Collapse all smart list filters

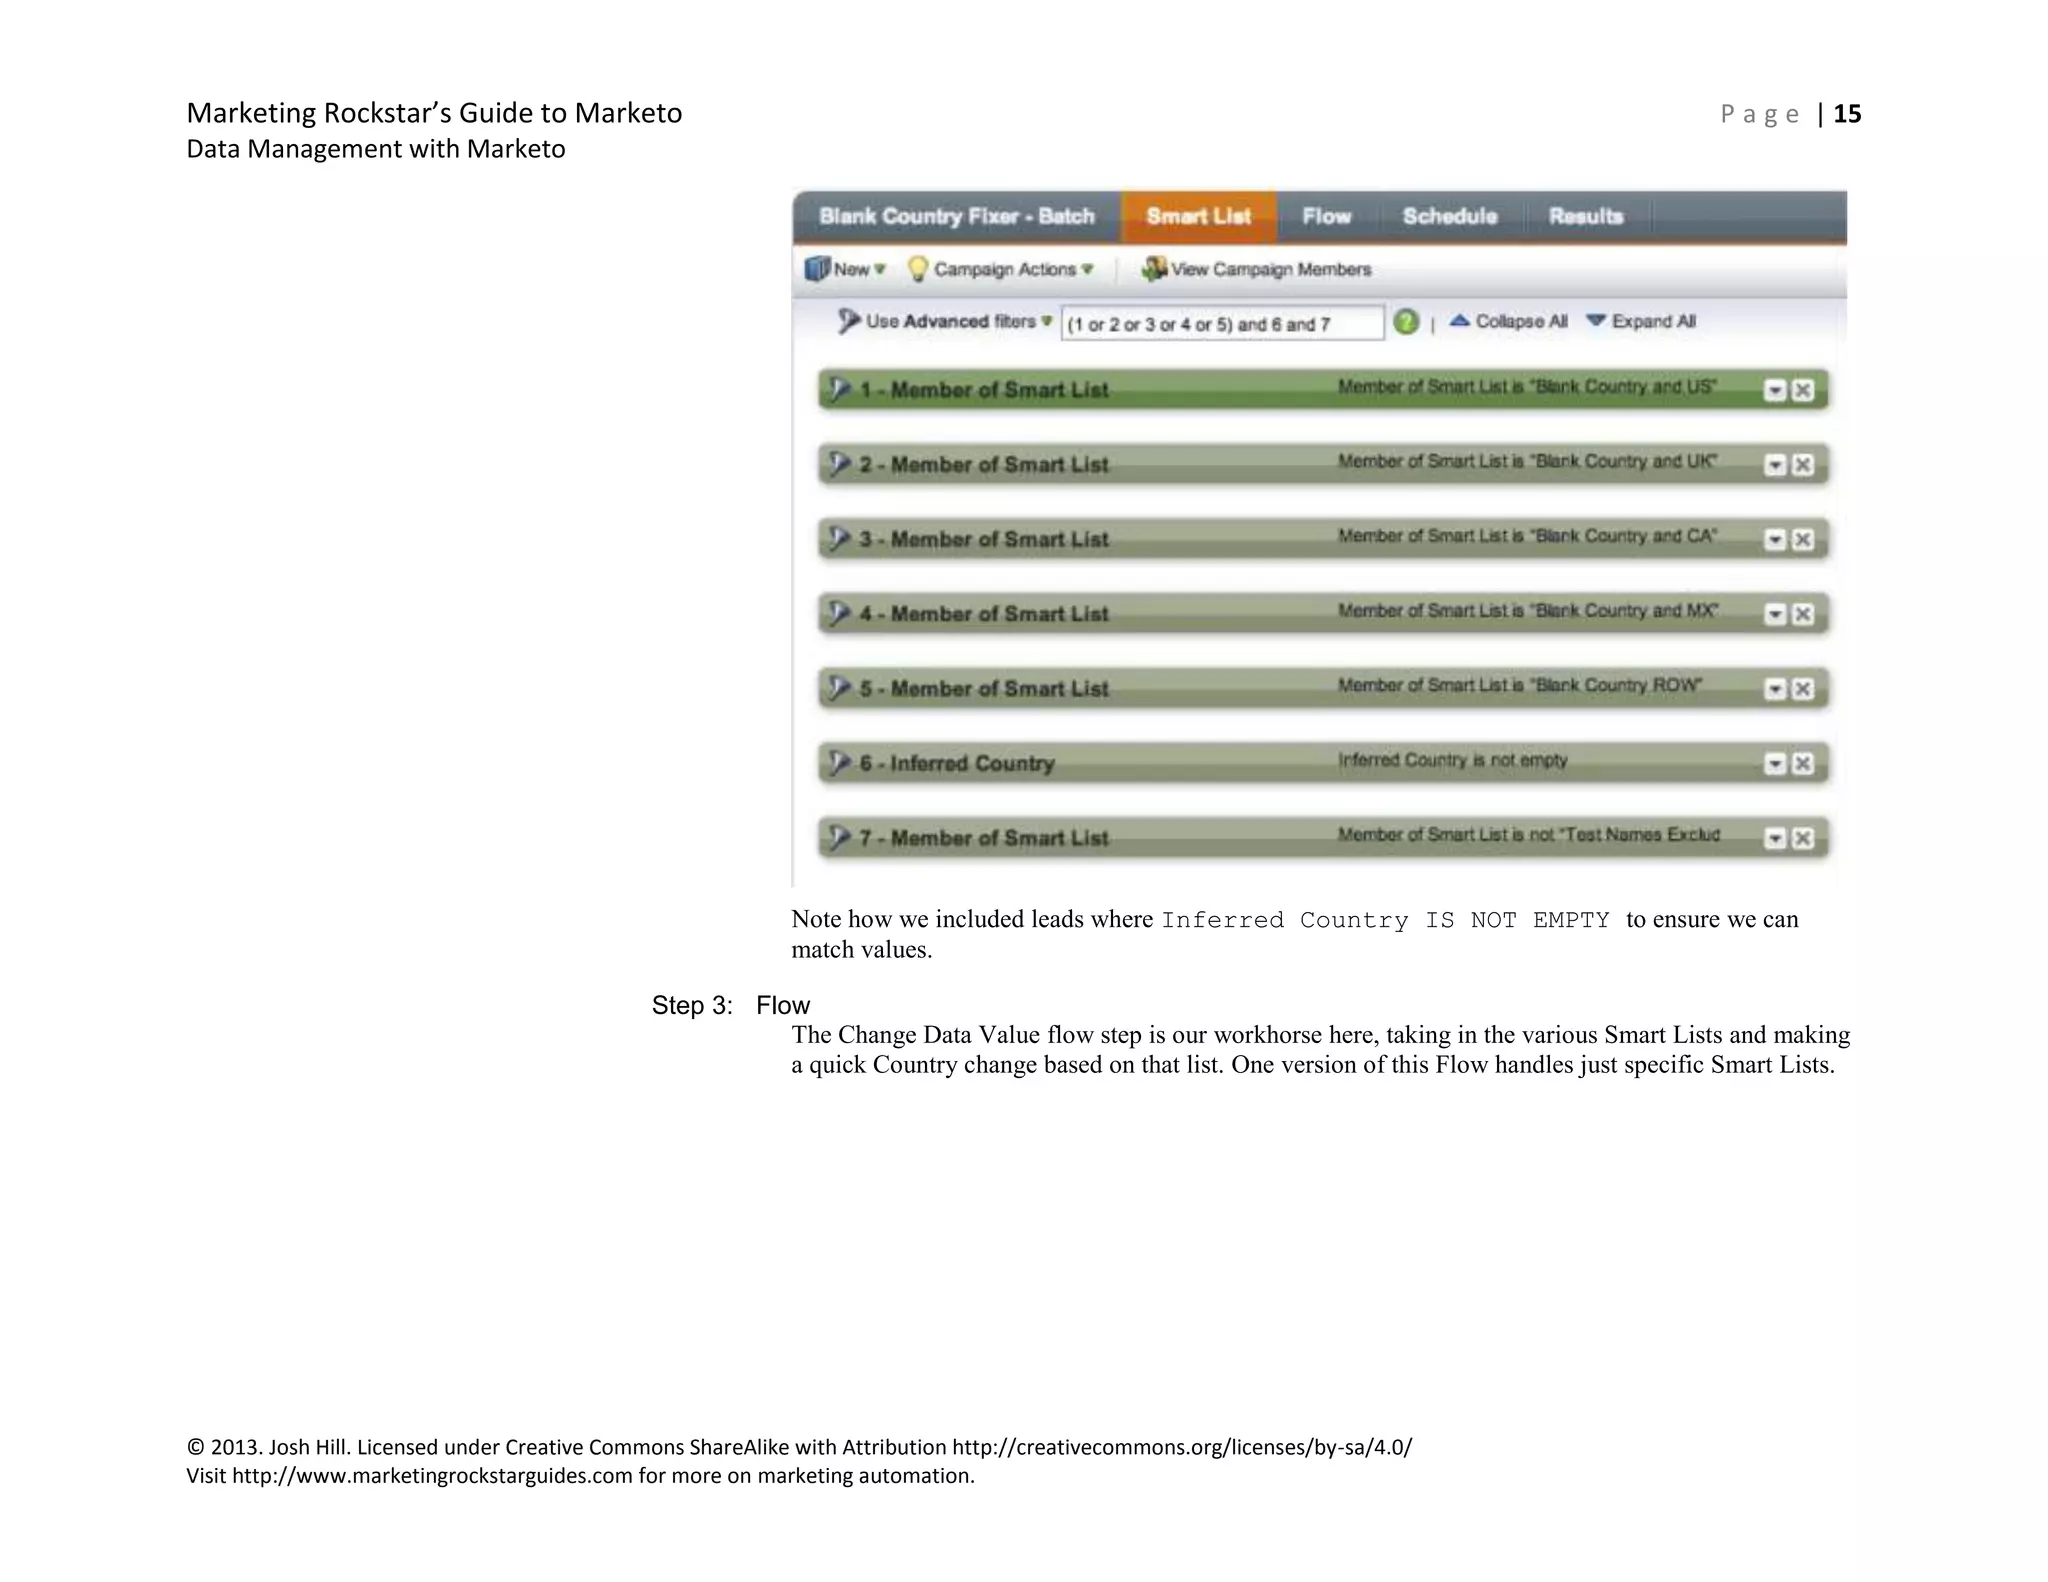pyautogui.click(x=1508, y=321)
